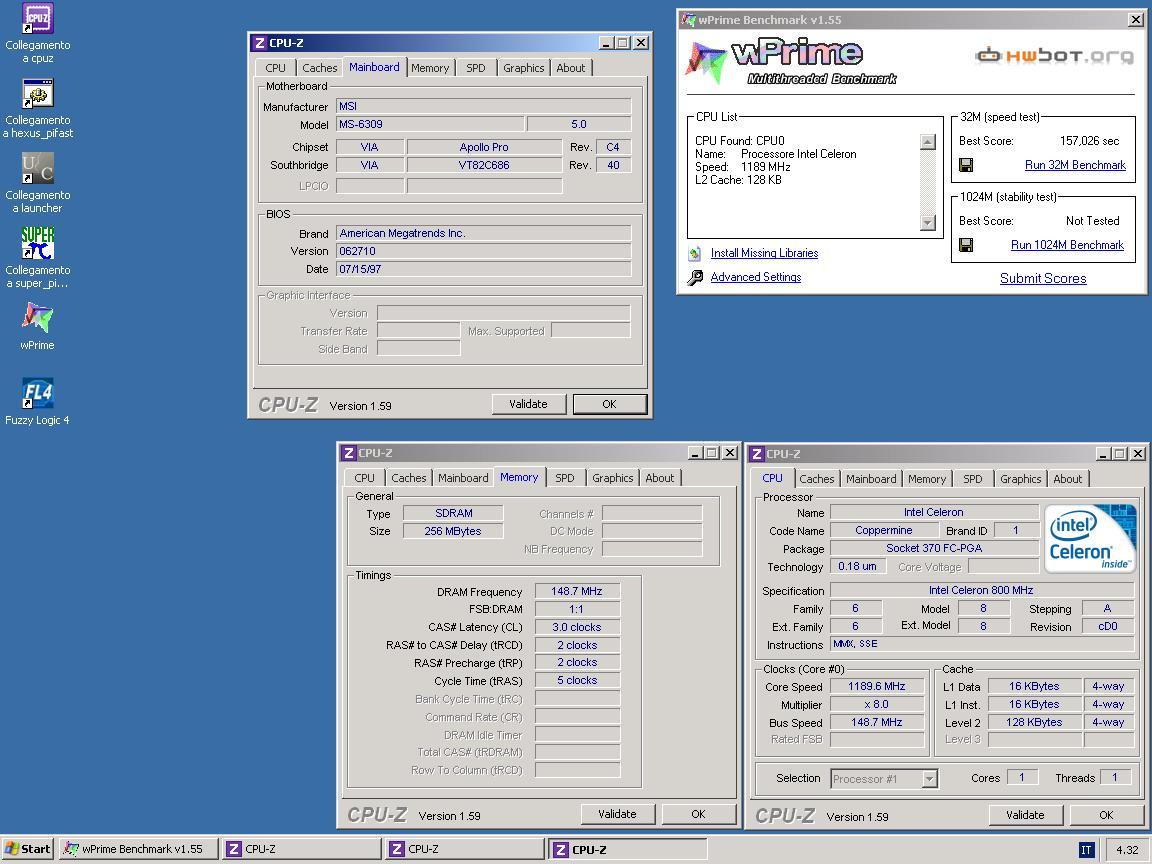Click the IT language indicator in the tray
1152x864 pixels.
[1087, 850]
